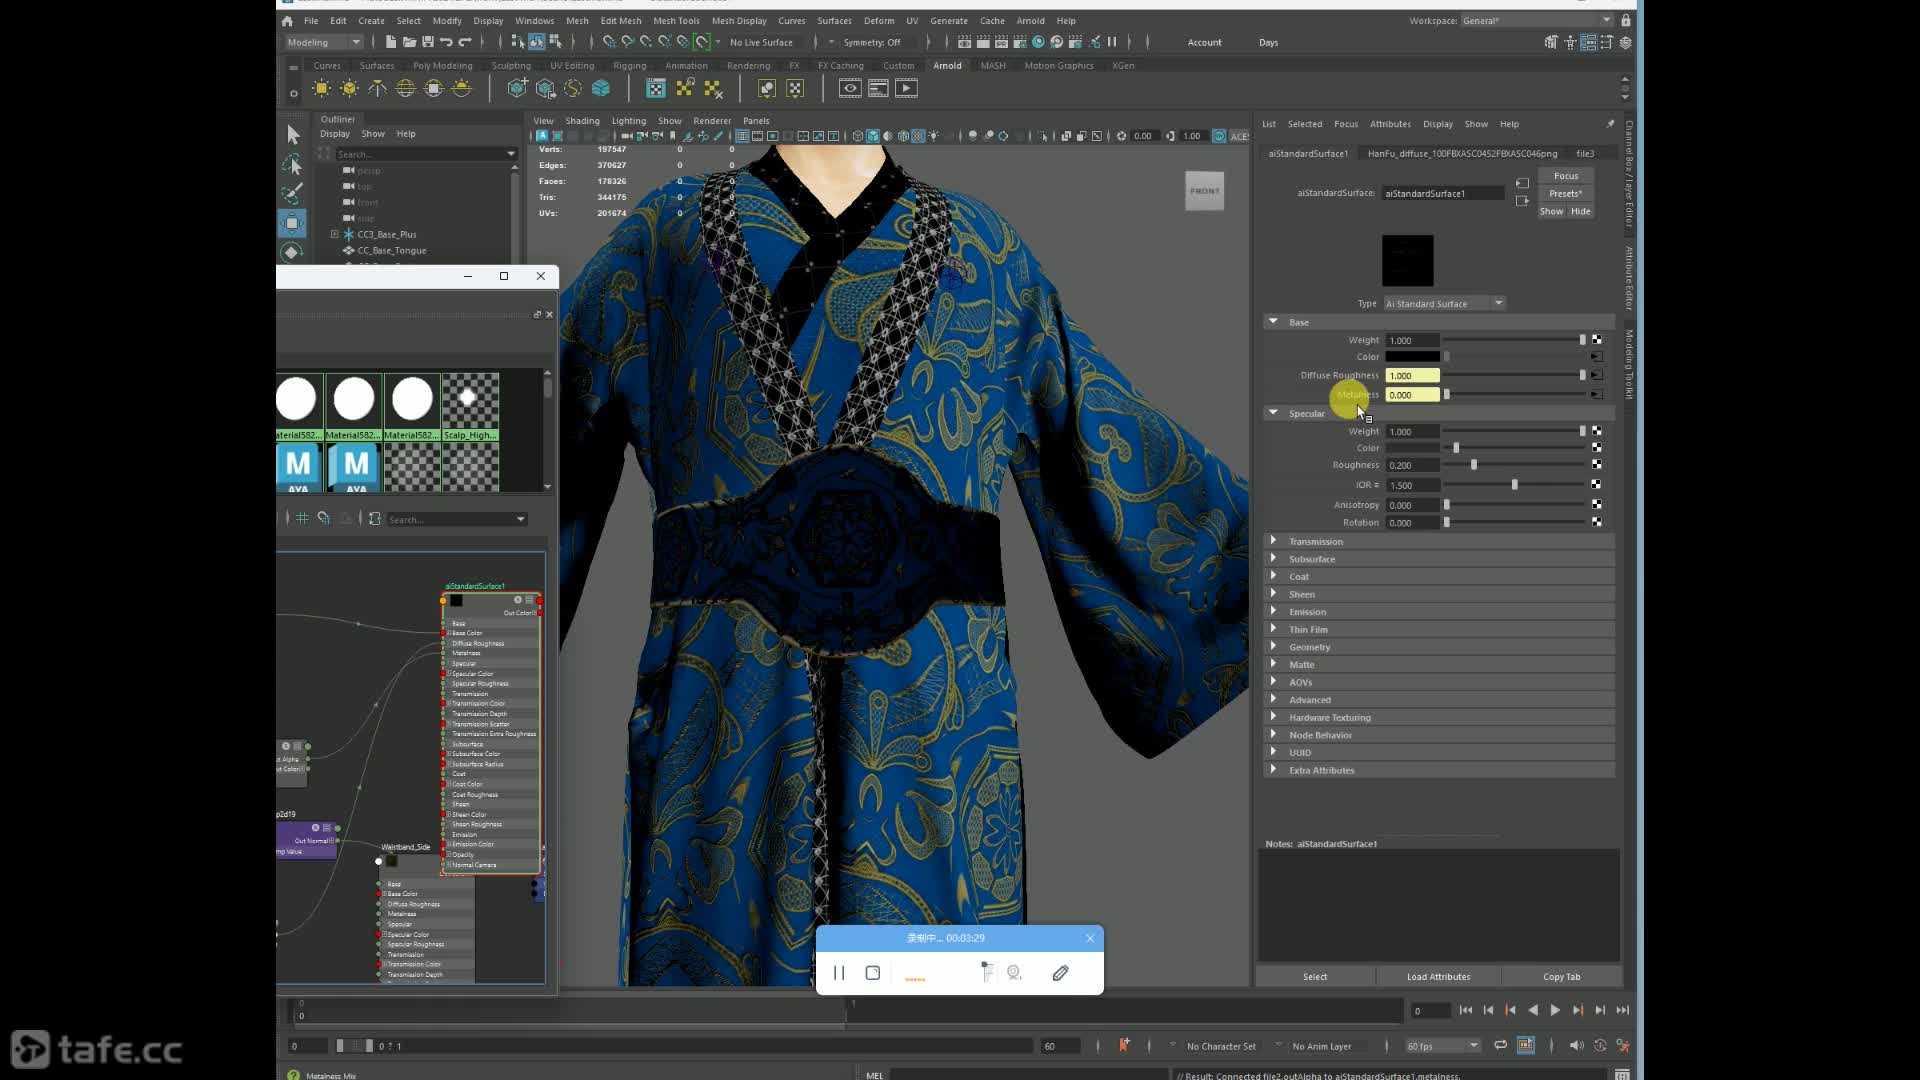1920x1080 pixels.
Task: Toggle Specular Weight map connection checker button
Action: point(1596,431)
